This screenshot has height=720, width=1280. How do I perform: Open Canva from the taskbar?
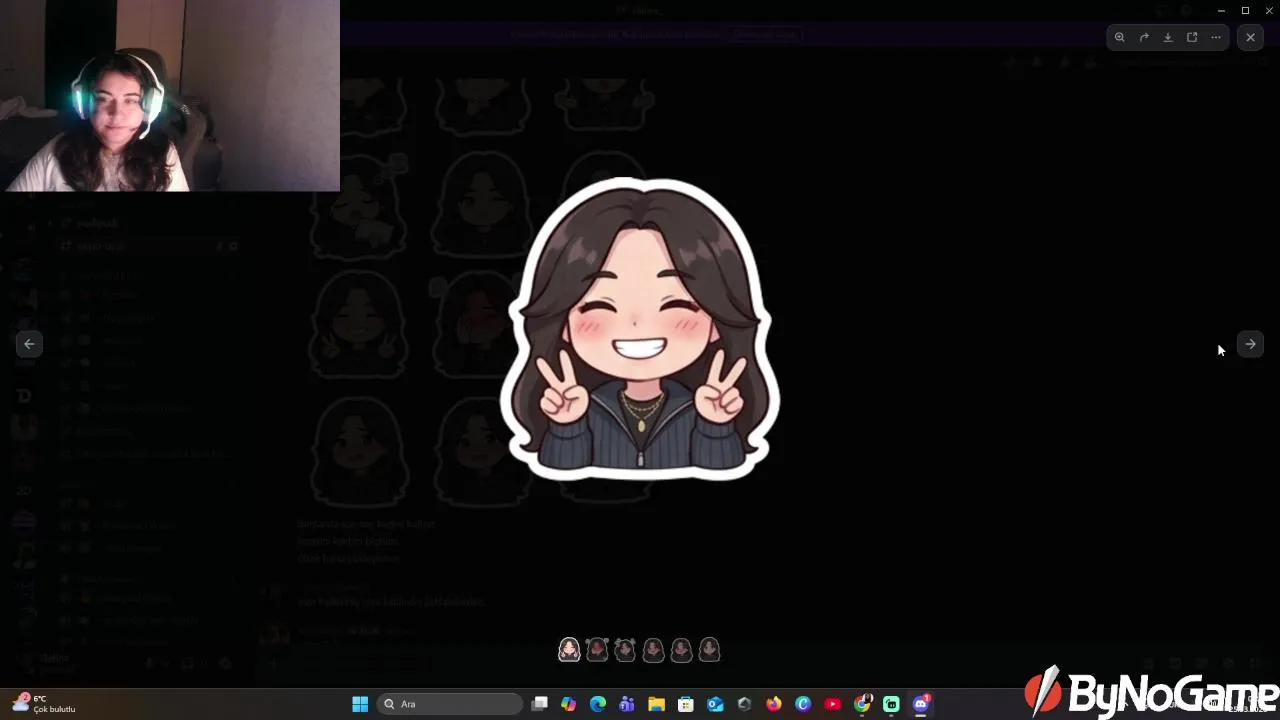pyautogui.click(x=803, y=704)
